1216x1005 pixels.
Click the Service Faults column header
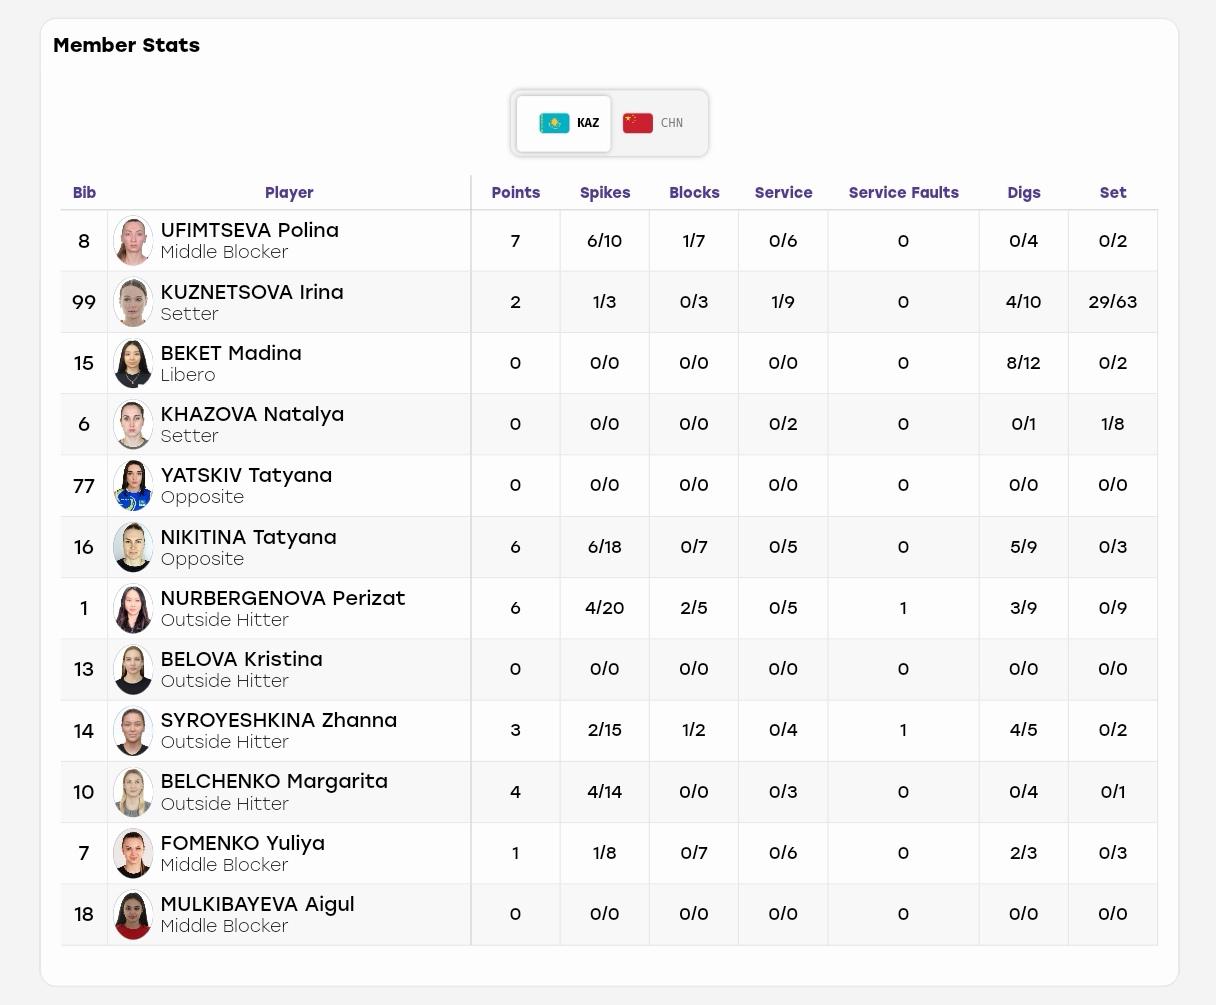[904, 193]
